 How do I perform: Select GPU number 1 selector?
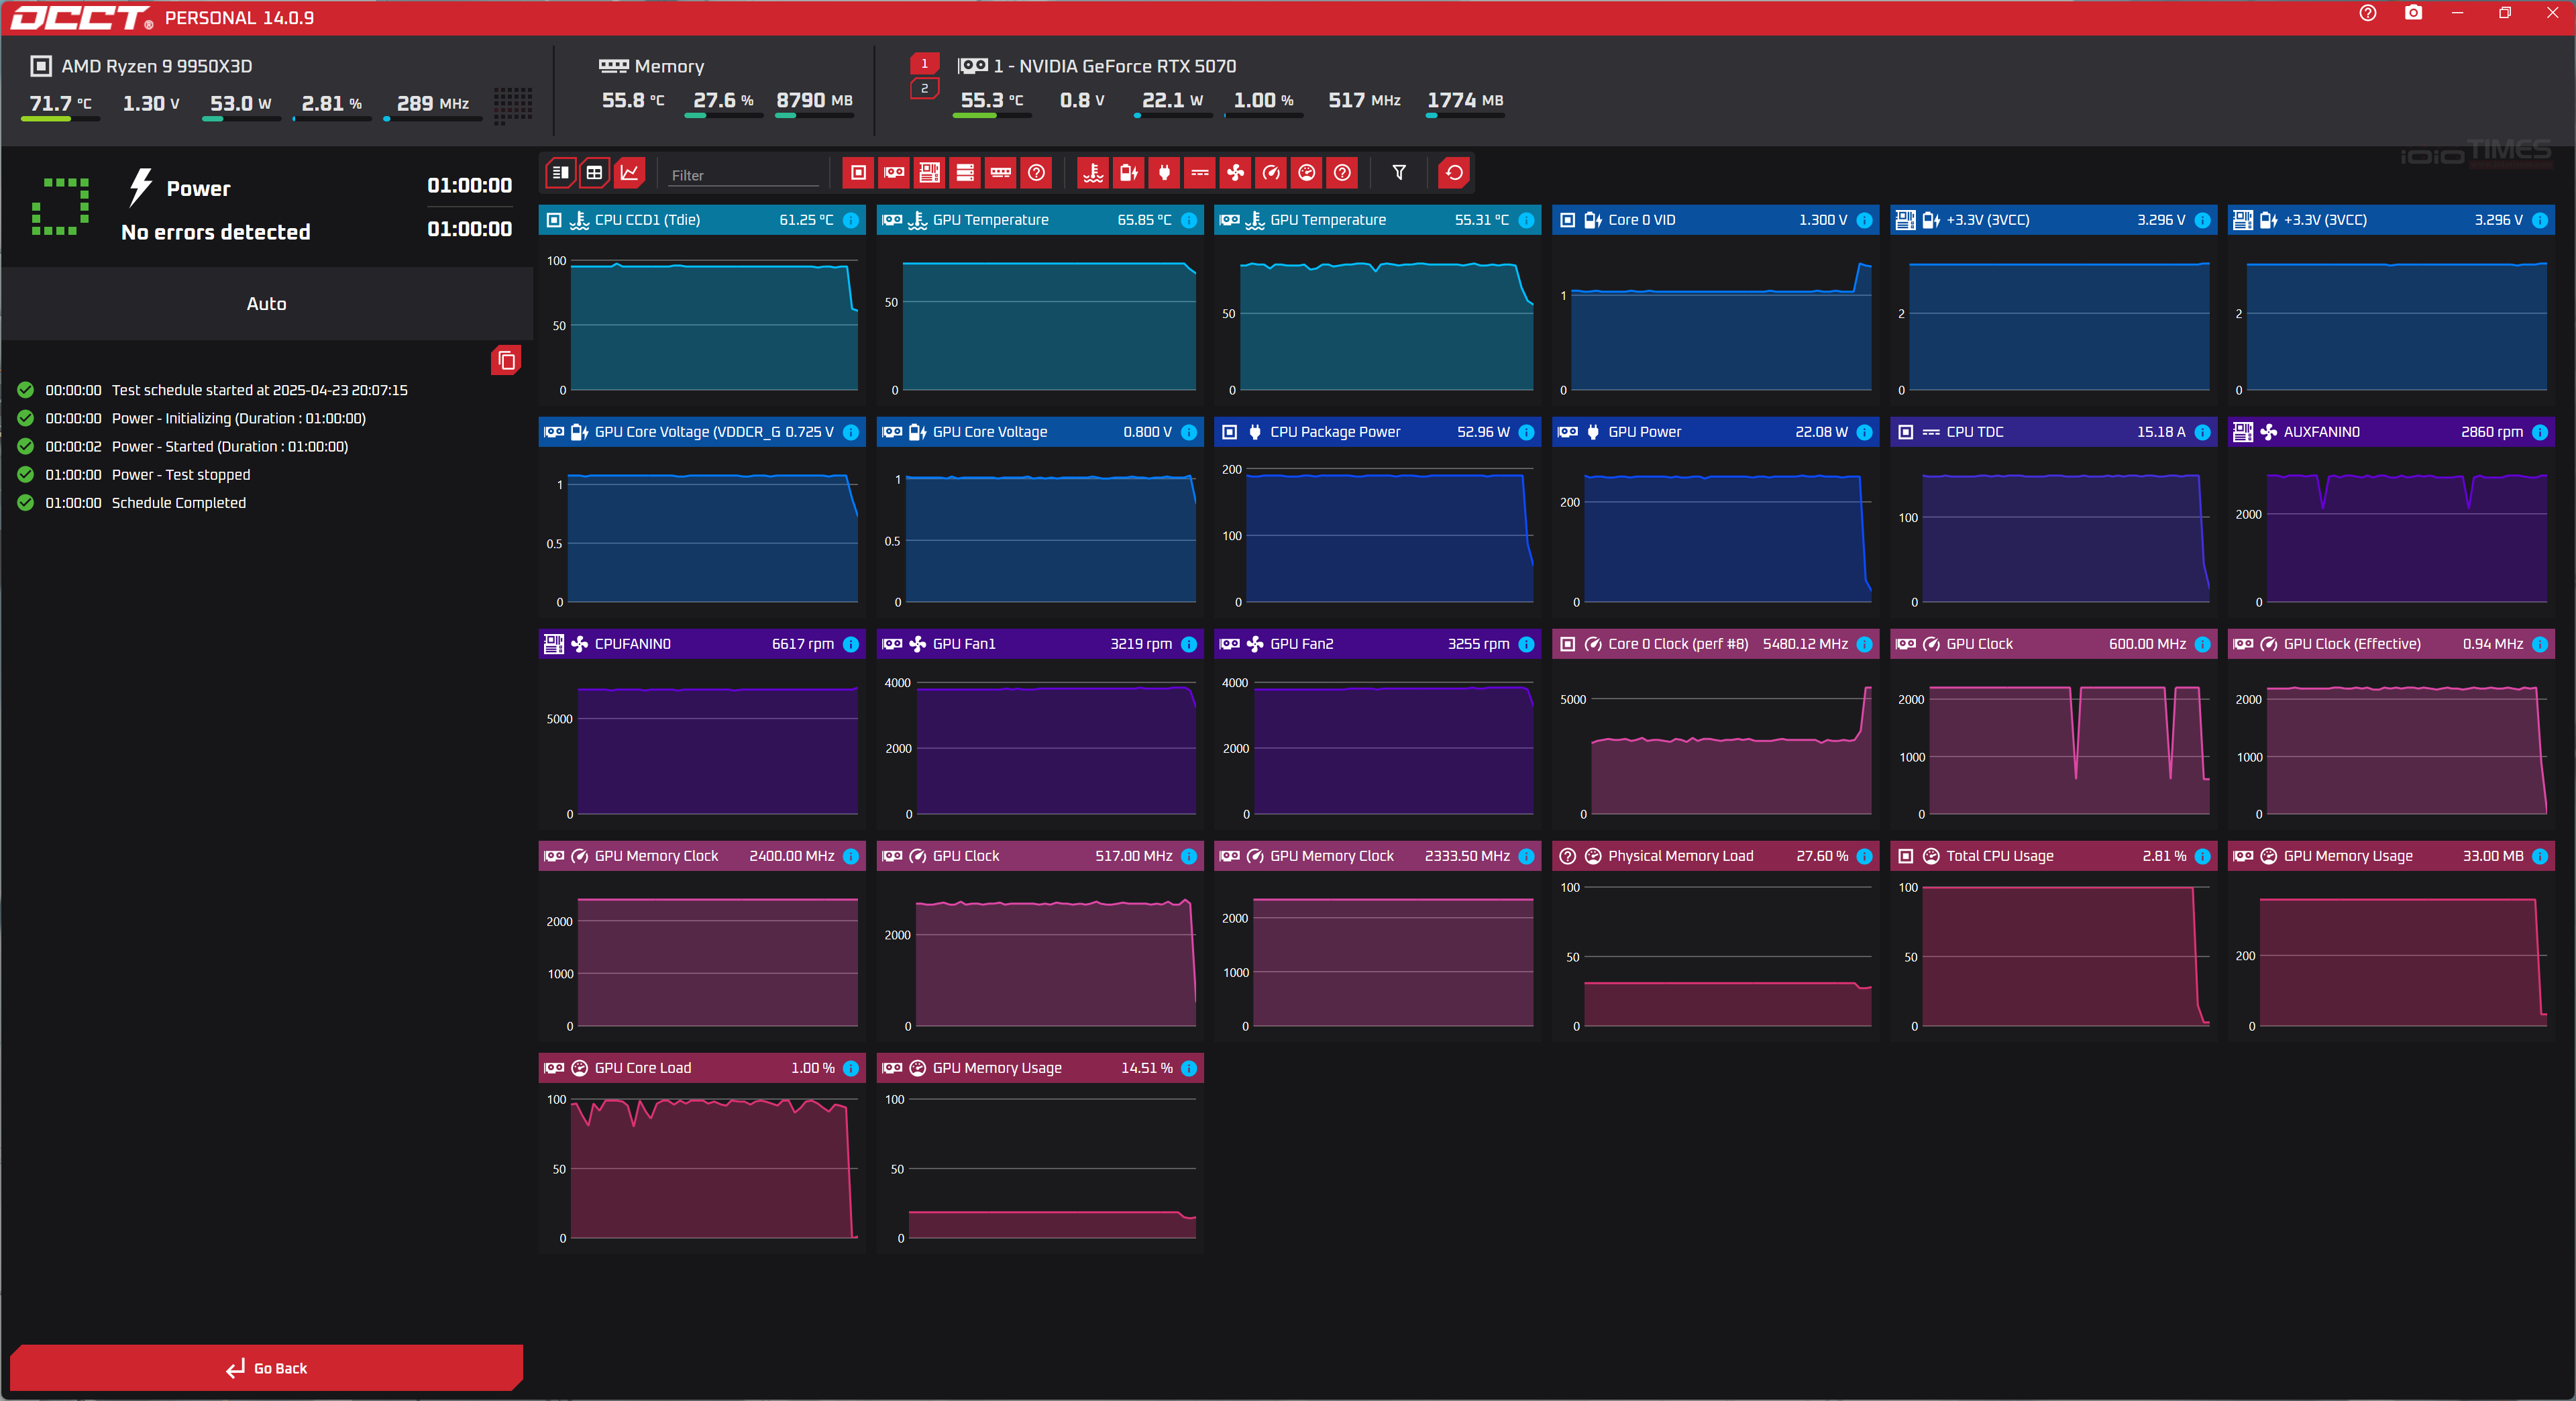point(924,63)
